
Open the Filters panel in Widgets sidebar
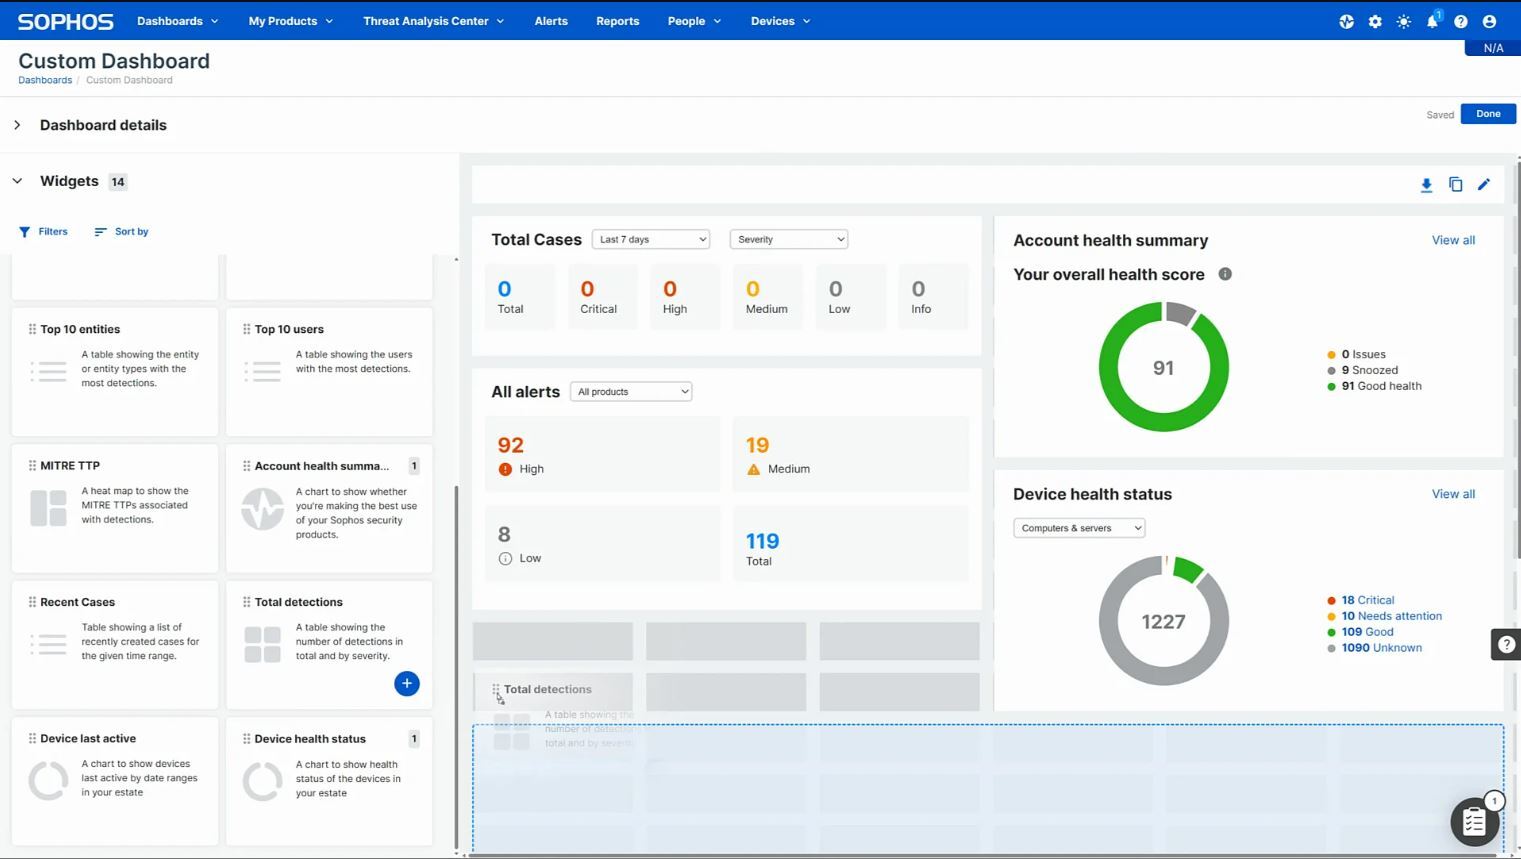coord(43,231)
